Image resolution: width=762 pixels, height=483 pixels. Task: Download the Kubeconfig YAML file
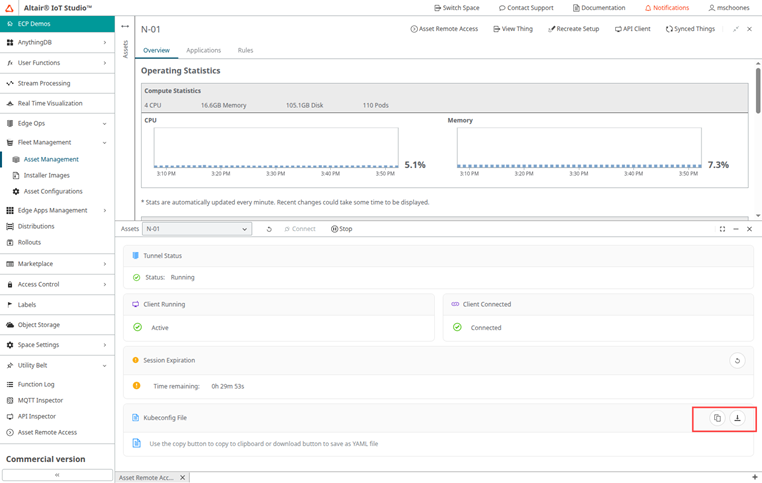(737, 418)
